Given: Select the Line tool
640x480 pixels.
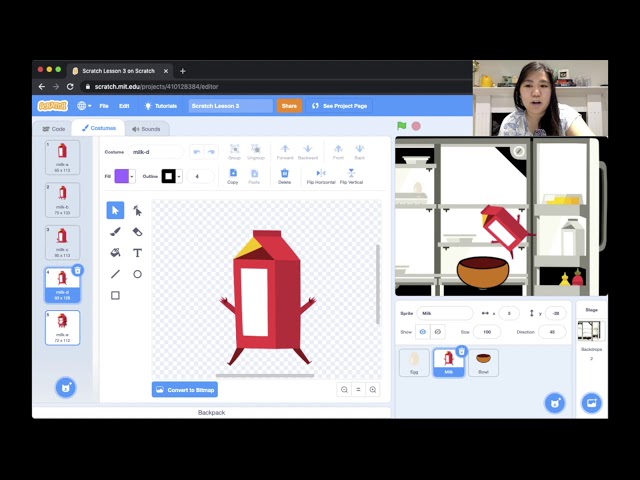Looking at the screenshot, I should point(115,274).
